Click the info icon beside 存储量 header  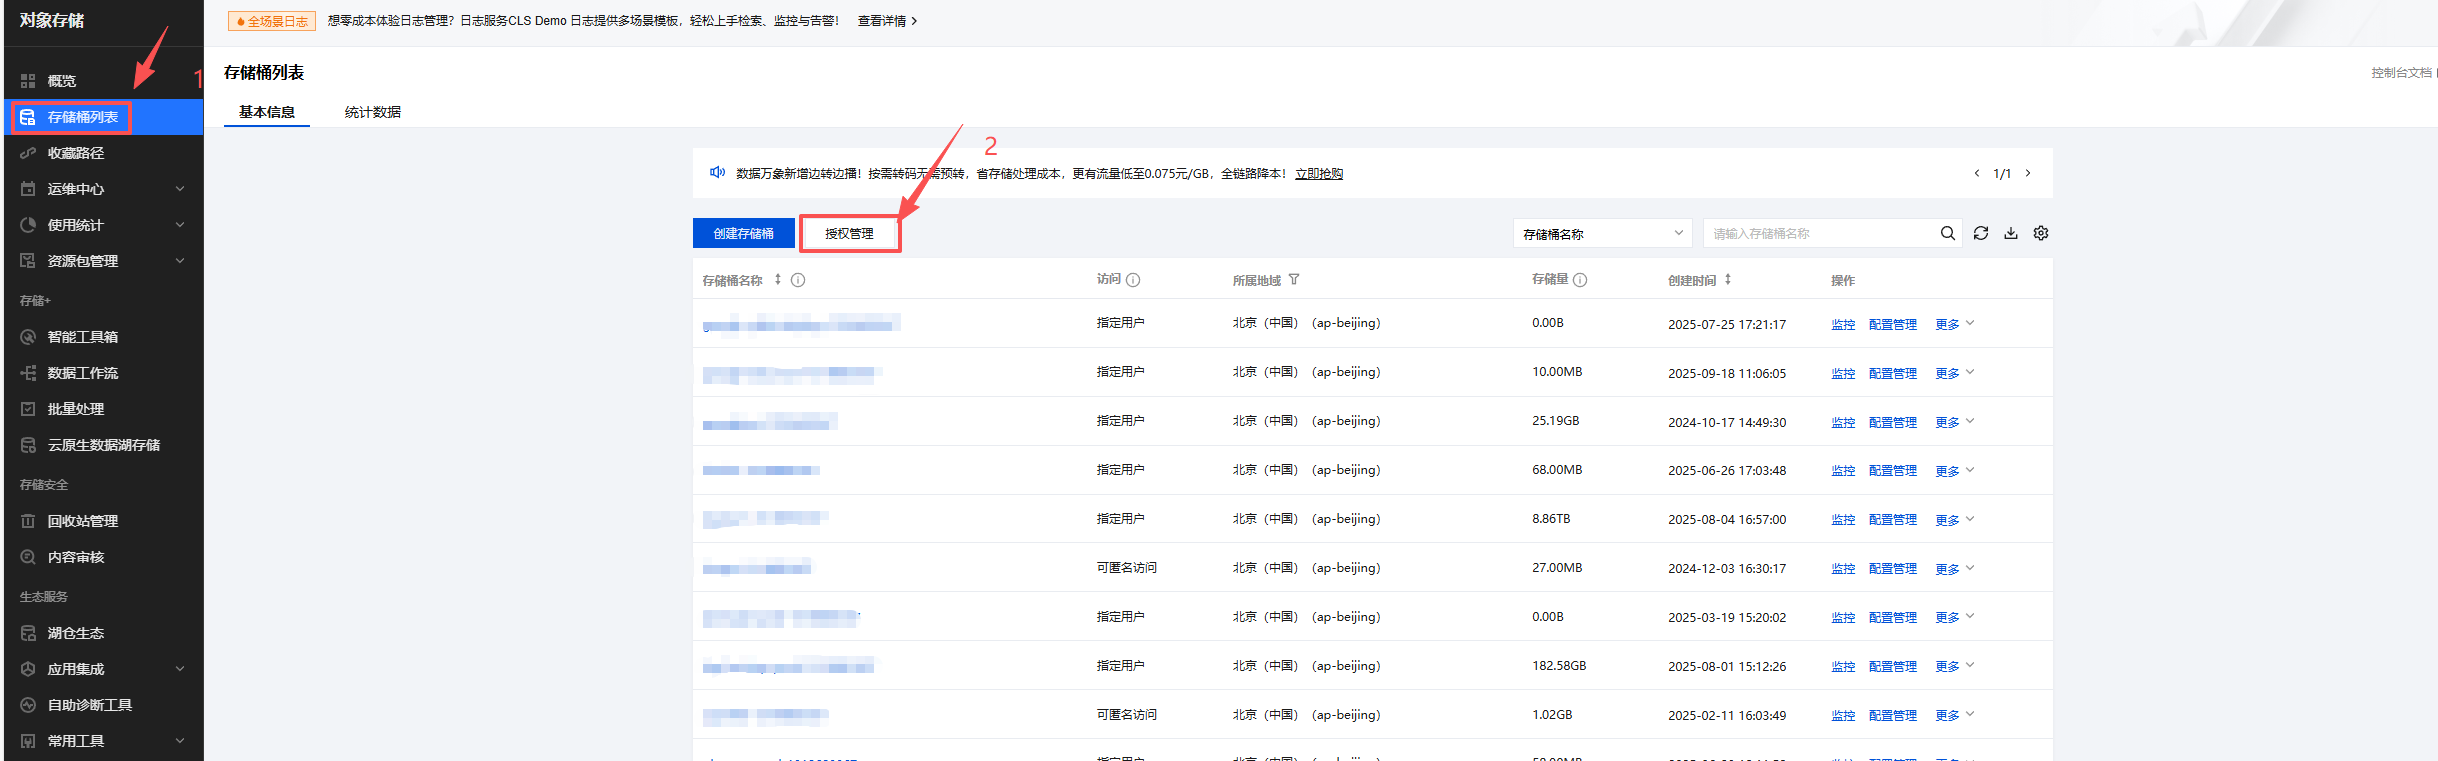(1580, 280)
